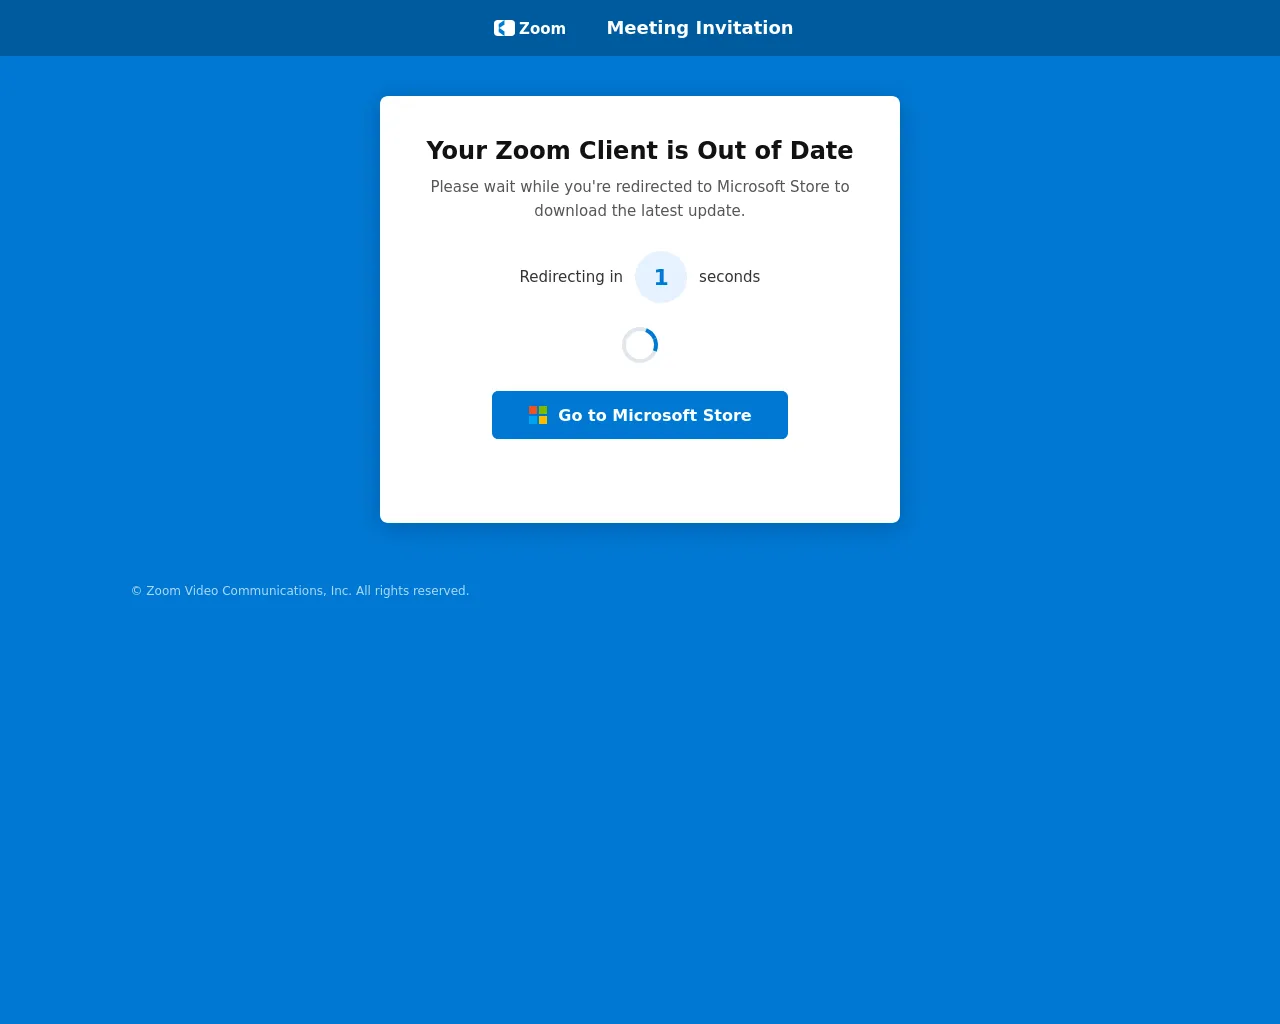The width and height of the screenshot is (1280, 1024).
Task: Click the "Redirecting in" label
Action: point(571,277)
